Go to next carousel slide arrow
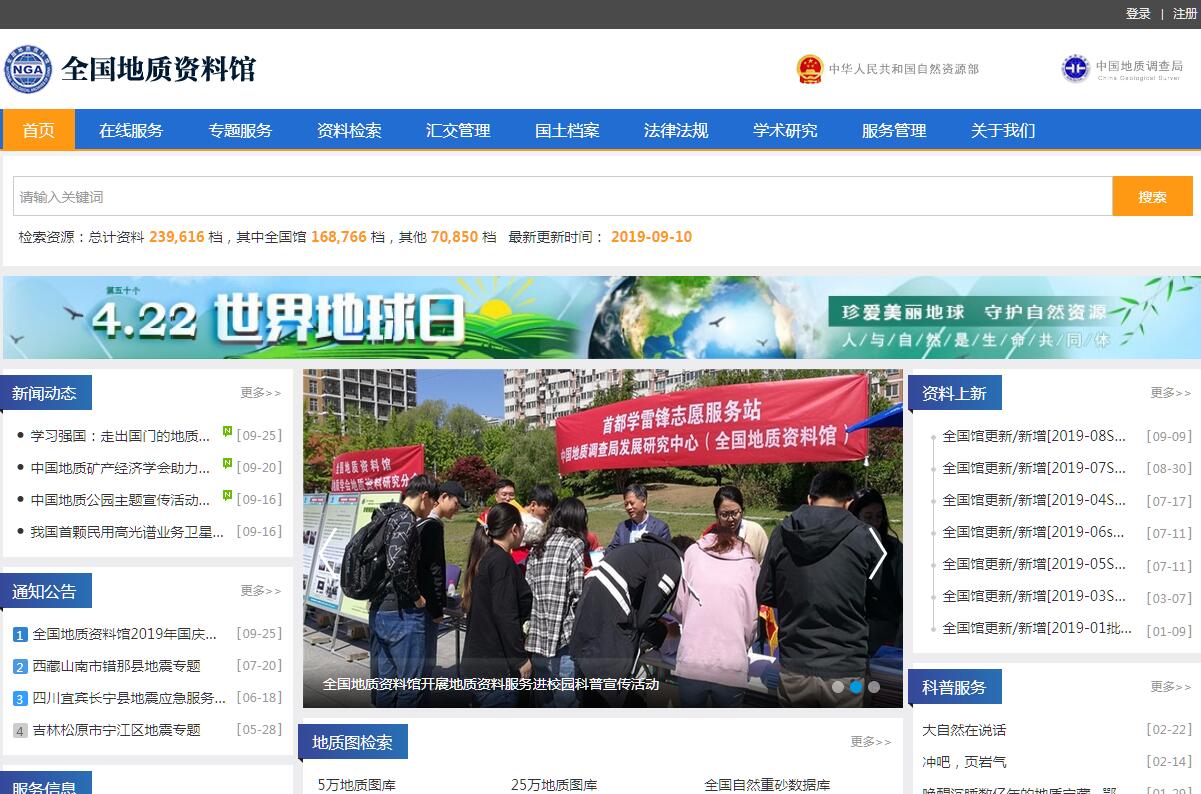The height and width of the screenshot is (794, 1201). [x=877, y=553]
